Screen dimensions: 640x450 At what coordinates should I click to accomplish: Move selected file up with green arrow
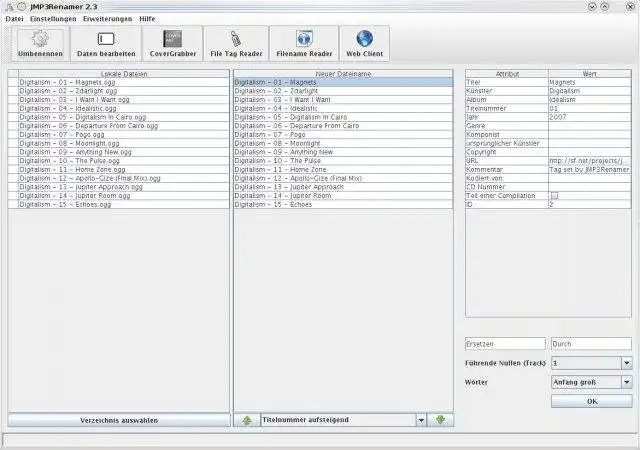point(247,420)
